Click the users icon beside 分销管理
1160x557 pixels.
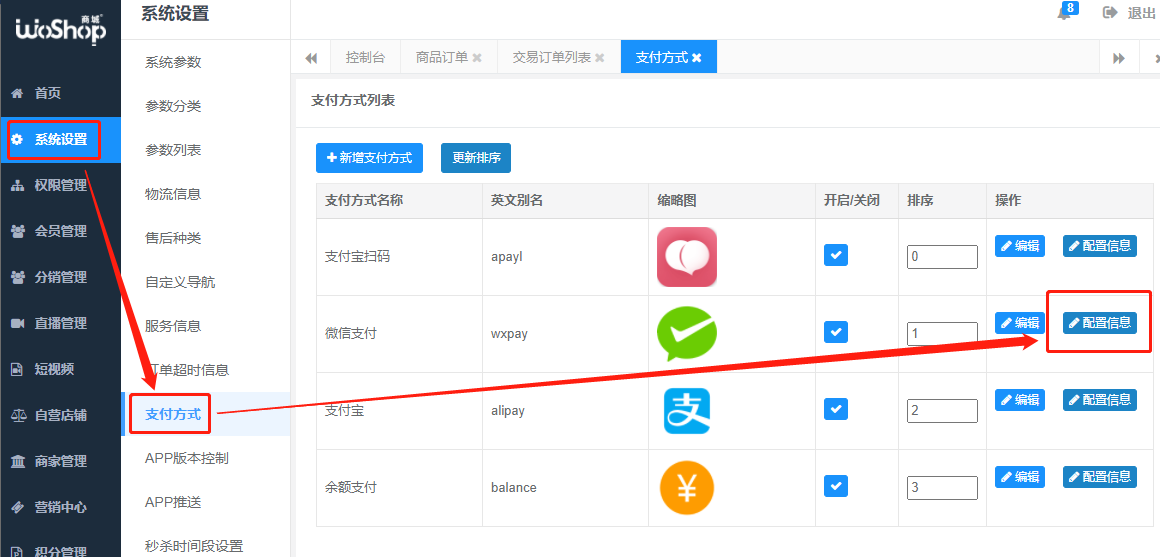pyautogui.click(x=18, y=277)
